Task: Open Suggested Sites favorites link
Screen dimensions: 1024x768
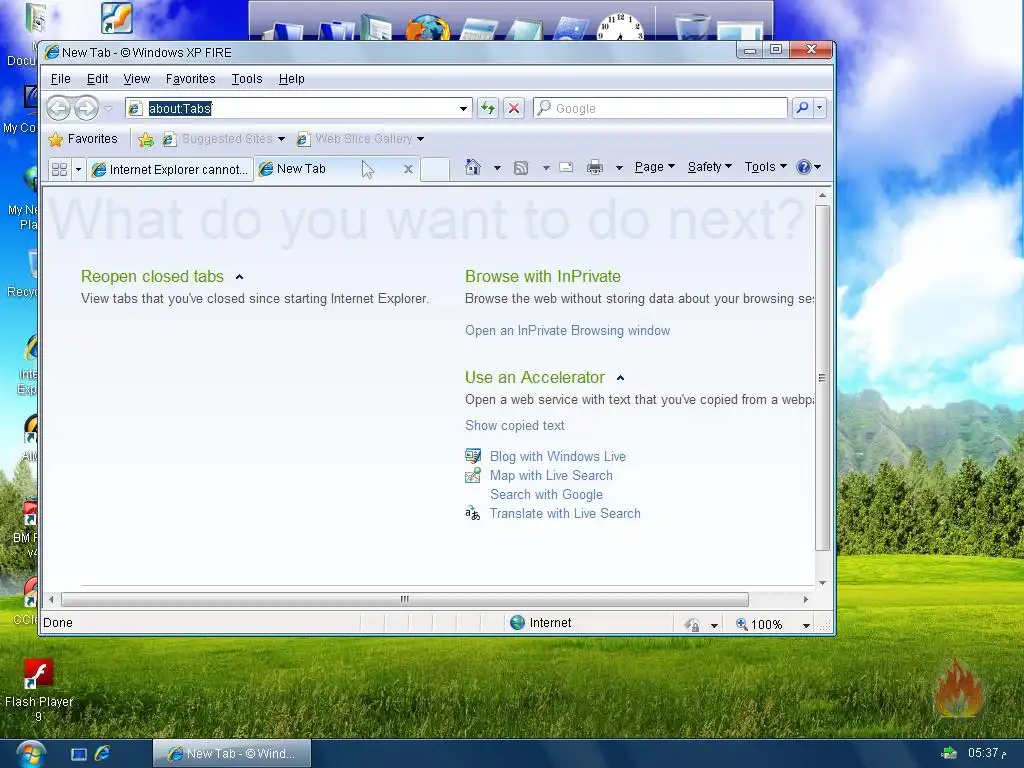Action: 218,139
